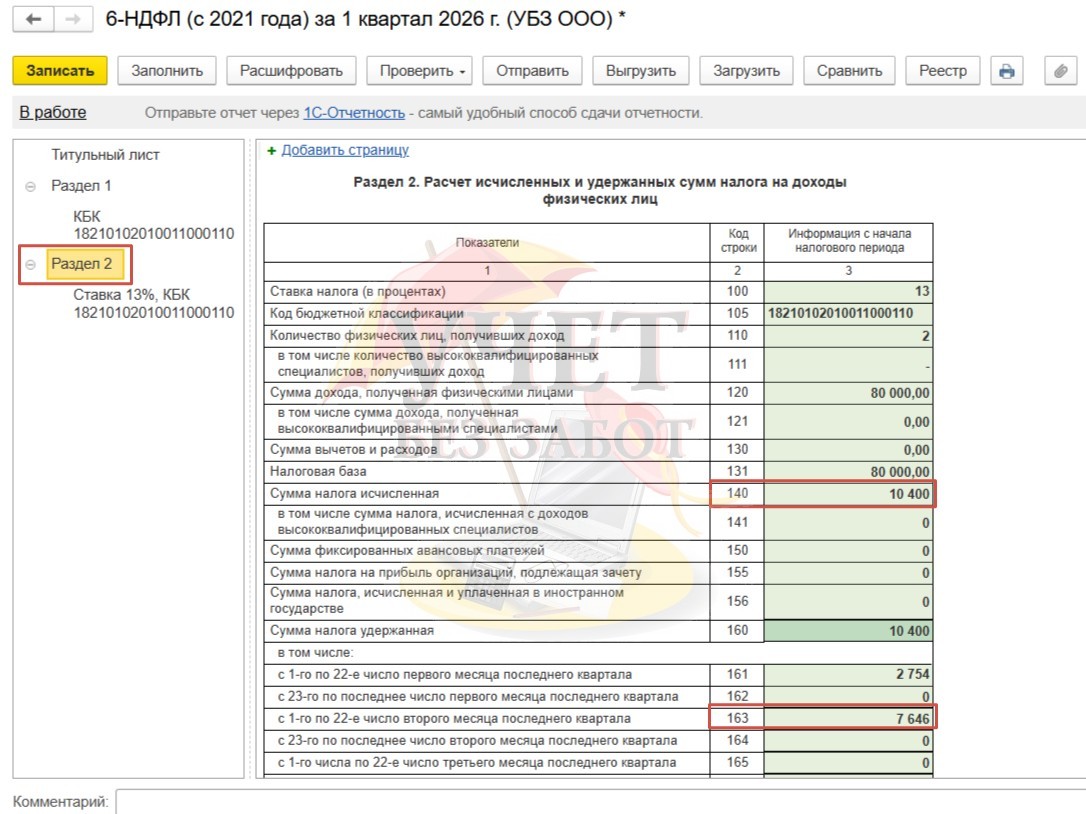This screenshot has width=1086, height=814.
Task: Click the Расшифровать button
Action: [x=291, y=71]
